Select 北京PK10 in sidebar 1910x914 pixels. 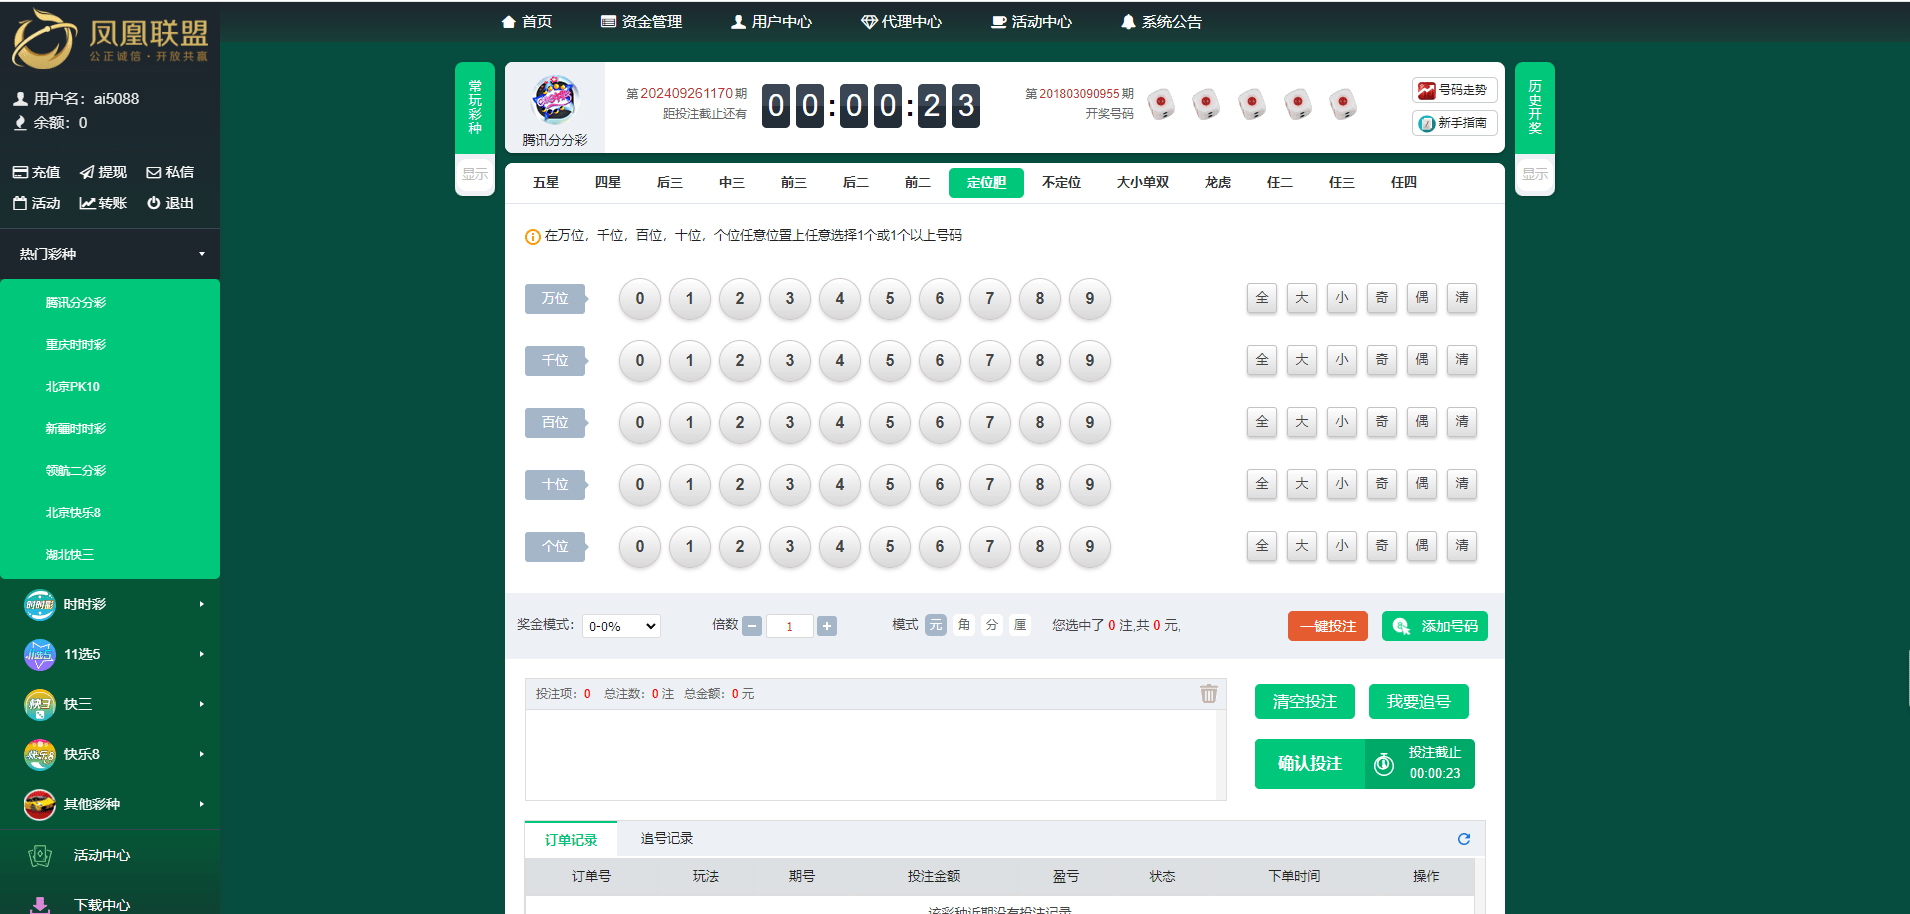[x=73, y=387]
